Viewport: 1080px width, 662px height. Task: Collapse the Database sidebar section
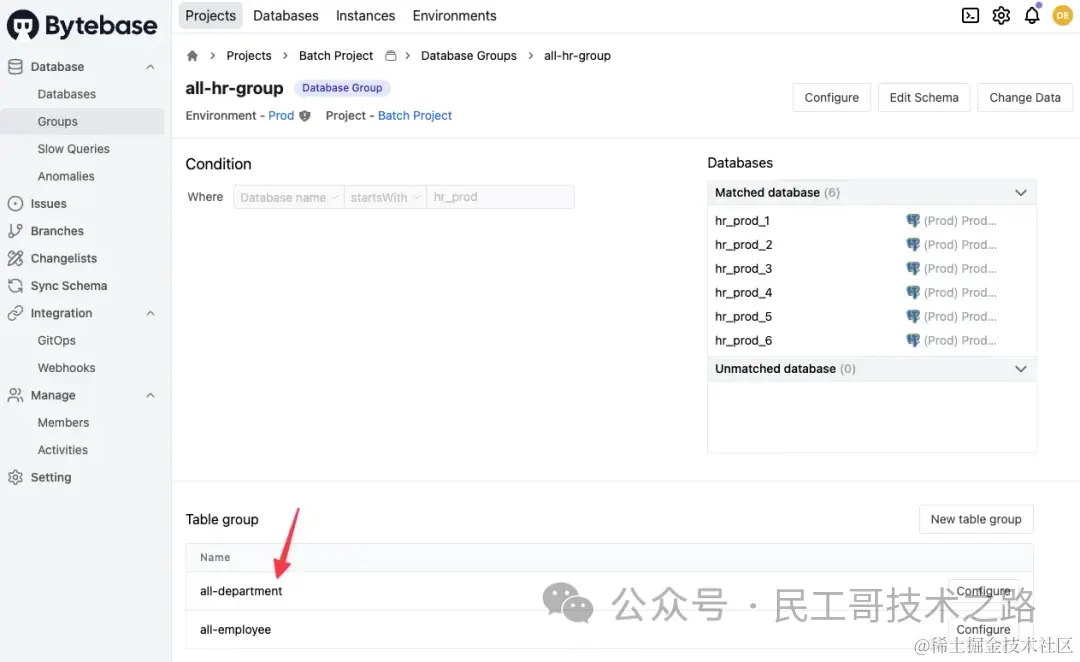150,67
